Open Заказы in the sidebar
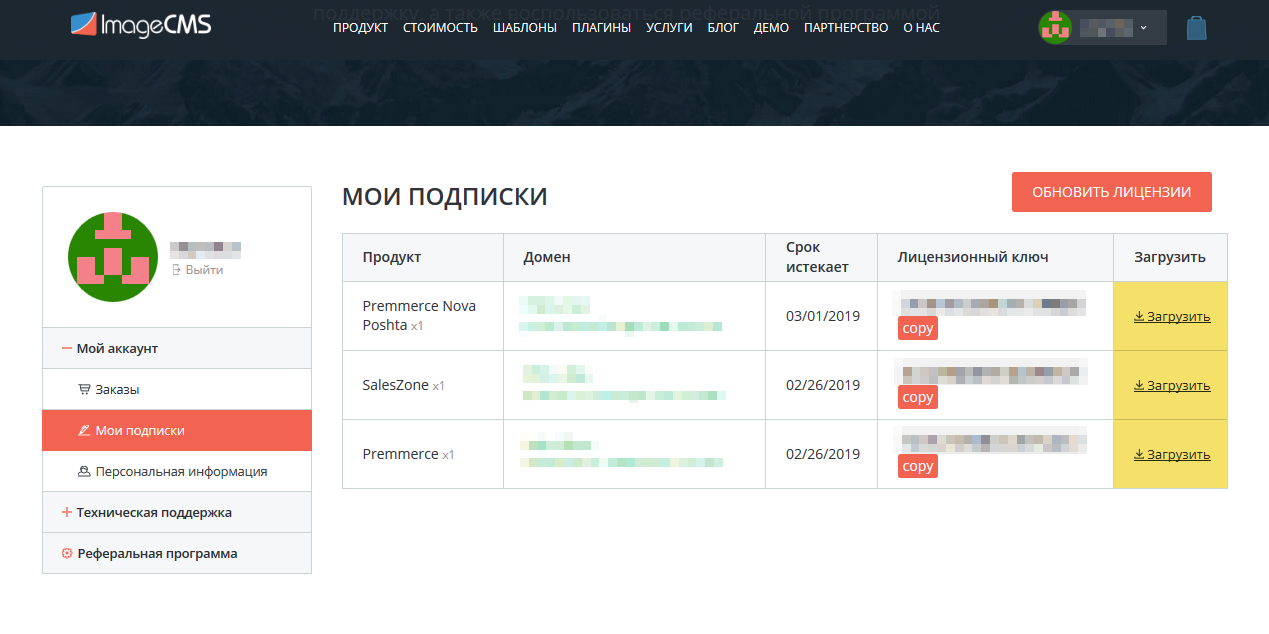The image size is (1269, 634). tap(177, 389)
